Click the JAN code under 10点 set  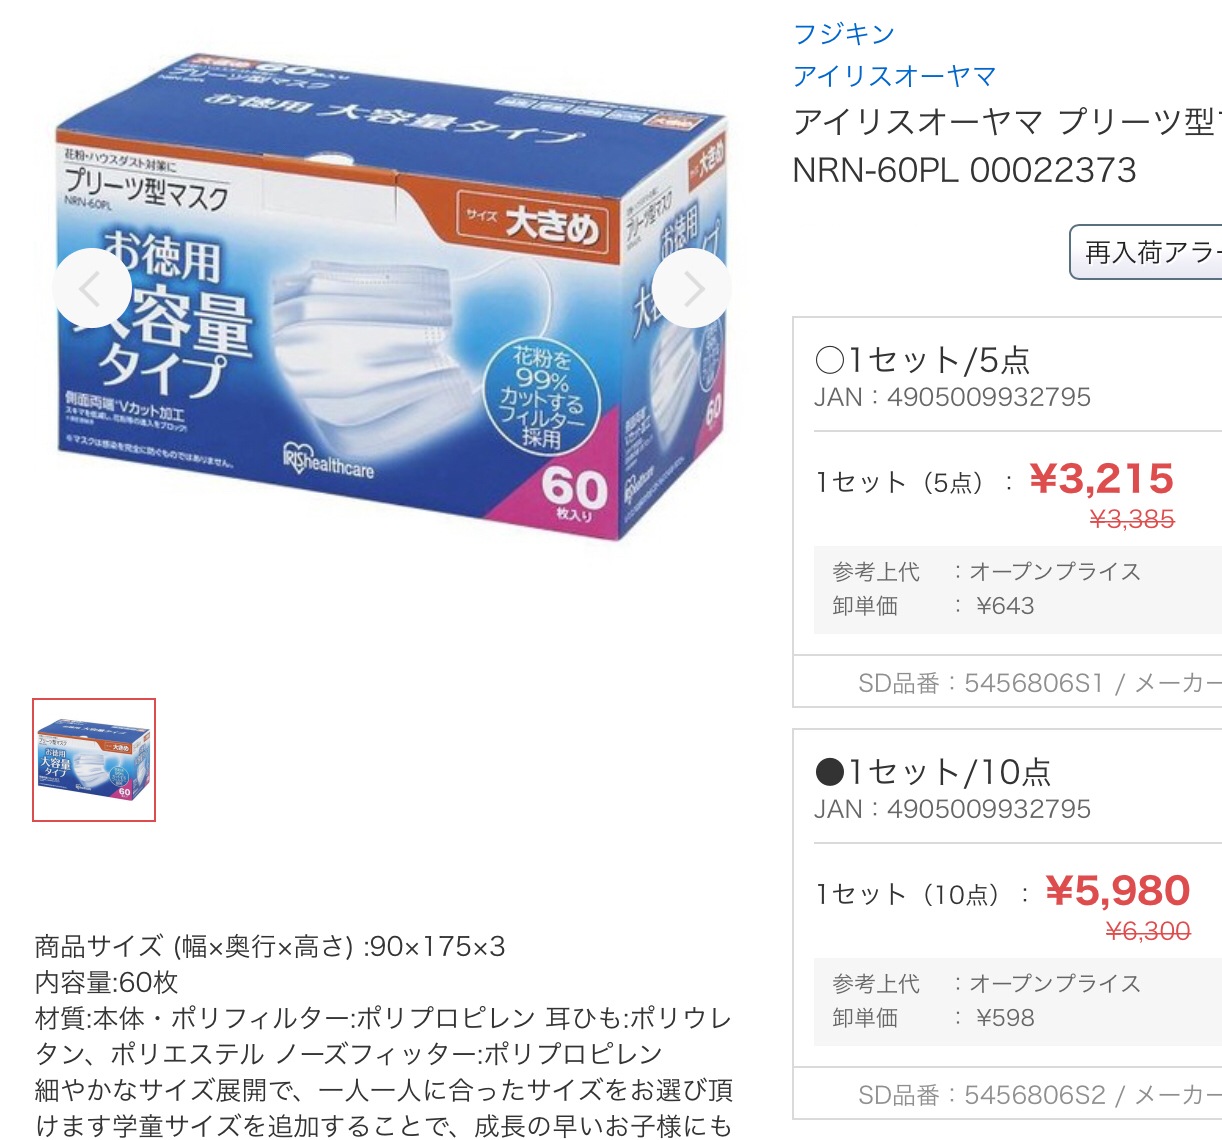[x=952, y=809]
